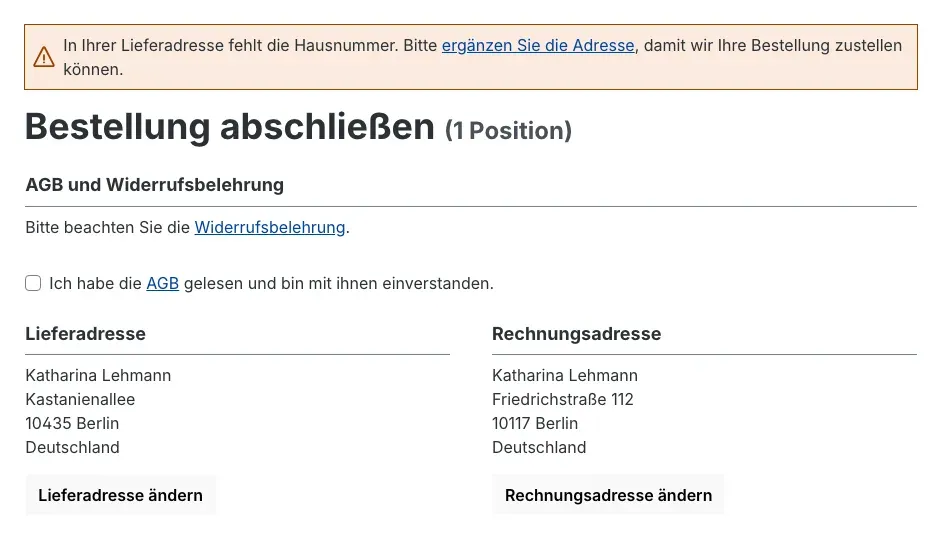Click the 'Rechnungsadresse' section heading
941x556 pixels.
click(576, 334)
